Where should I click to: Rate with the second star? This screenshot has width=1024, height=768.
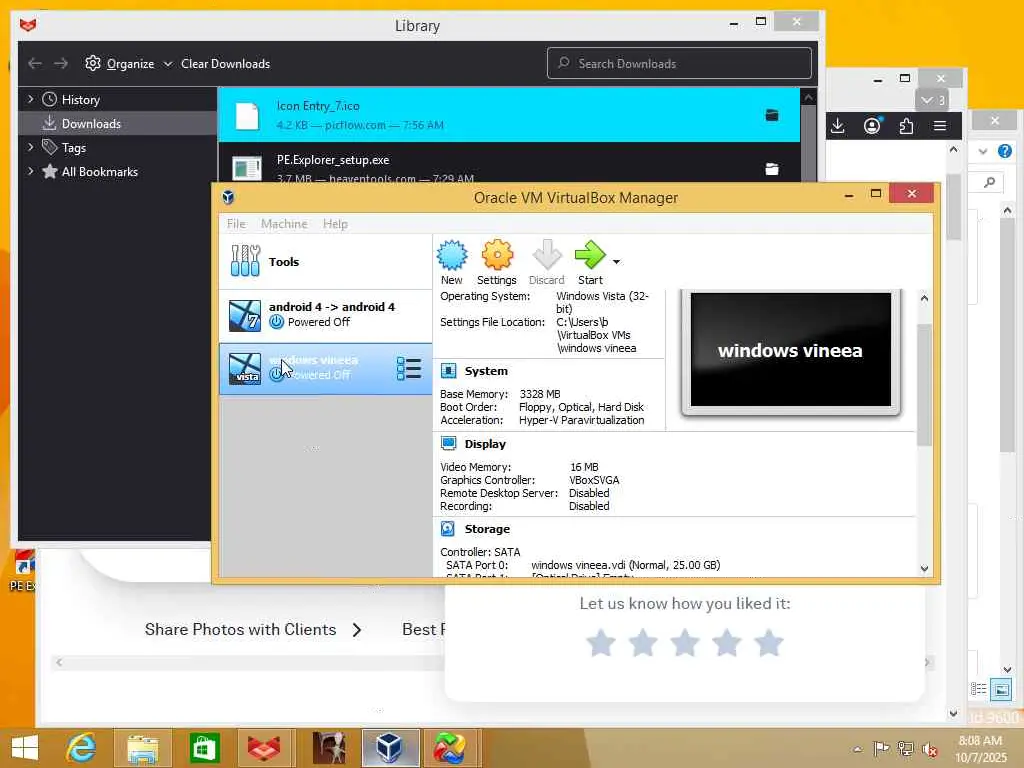643,643
